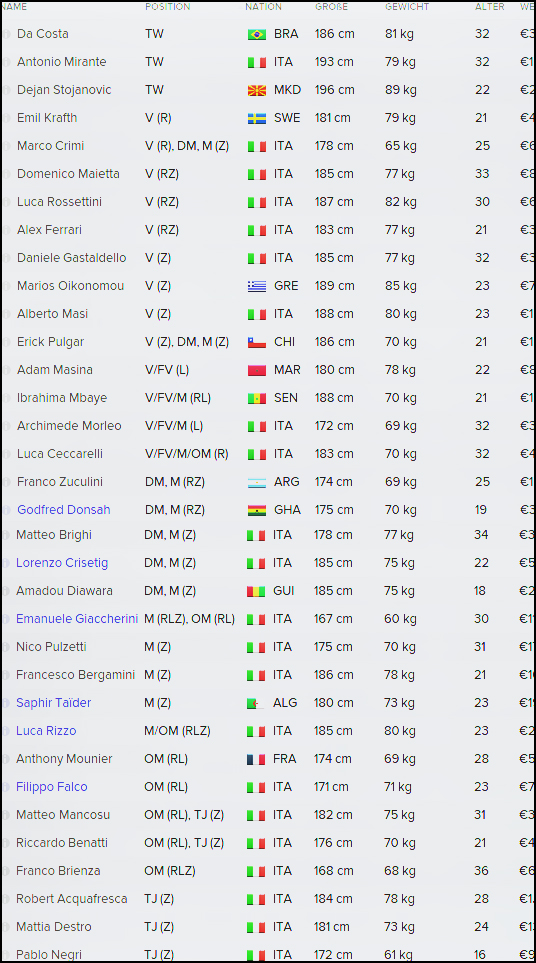Sort by the NATION column header
Screen dimensions: 536x963
point(263,7)
